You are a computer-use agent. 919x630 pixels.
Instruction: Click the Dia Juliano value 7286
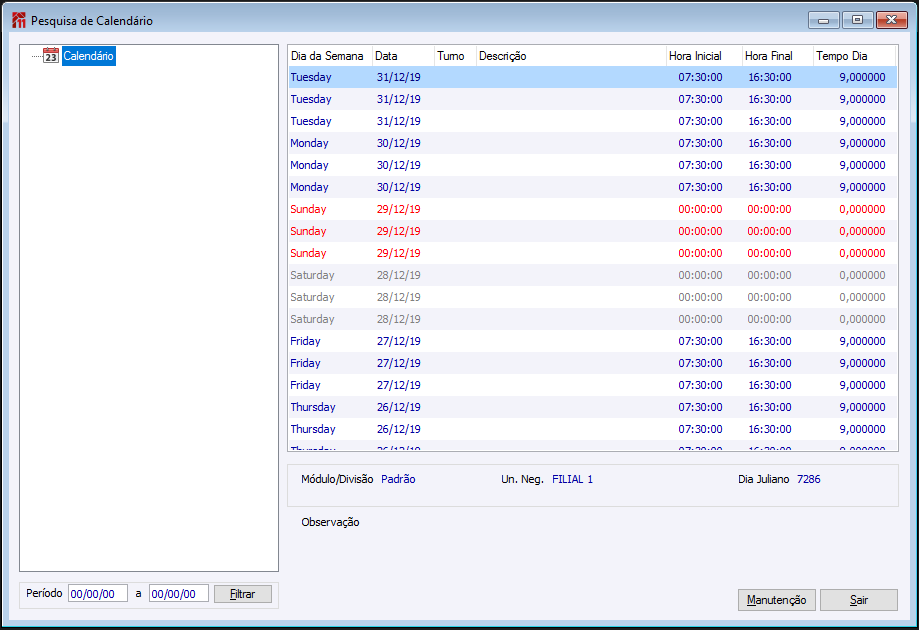click(809, 479)
